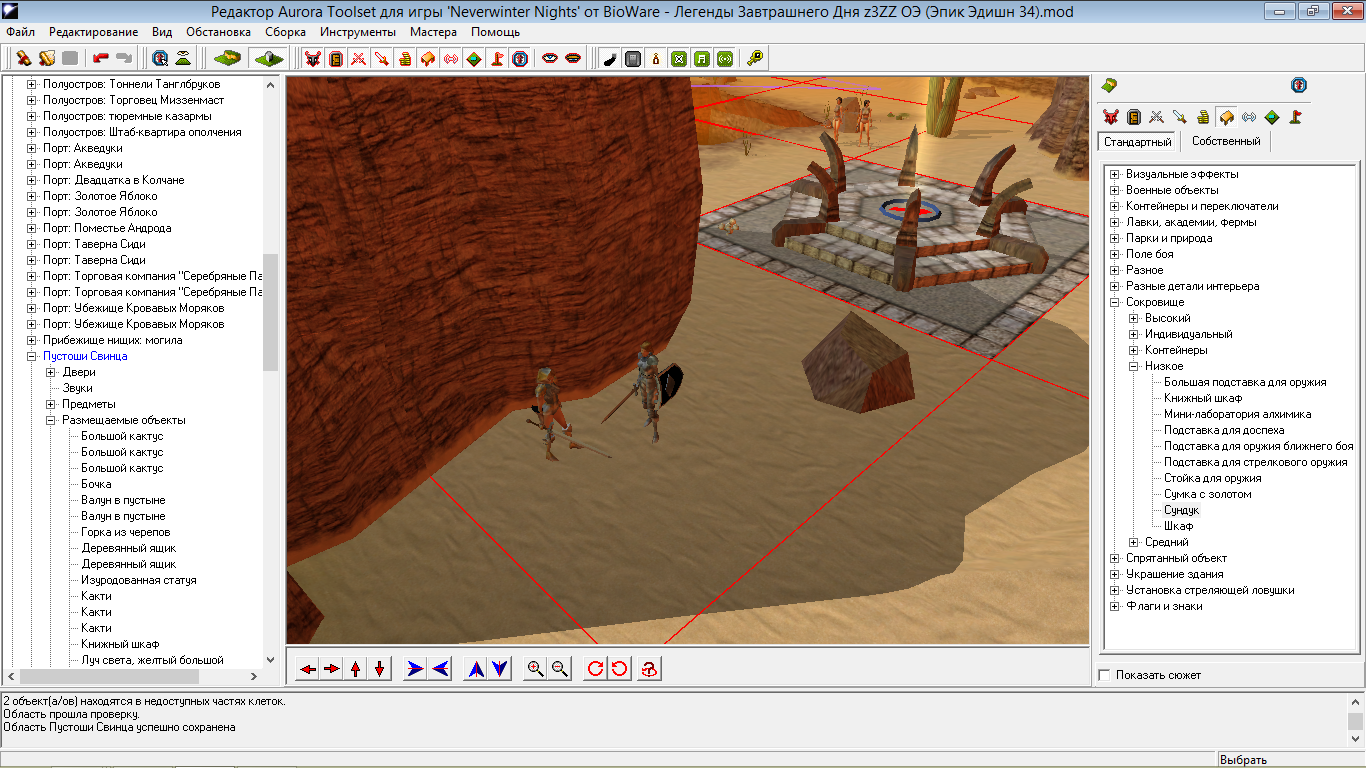Image resolution: width=1366 pixels, height=768 pixels.
Task: Click the down arrow of left tree scrollbar
Action: pyautogui.click(x=270, y=660)
